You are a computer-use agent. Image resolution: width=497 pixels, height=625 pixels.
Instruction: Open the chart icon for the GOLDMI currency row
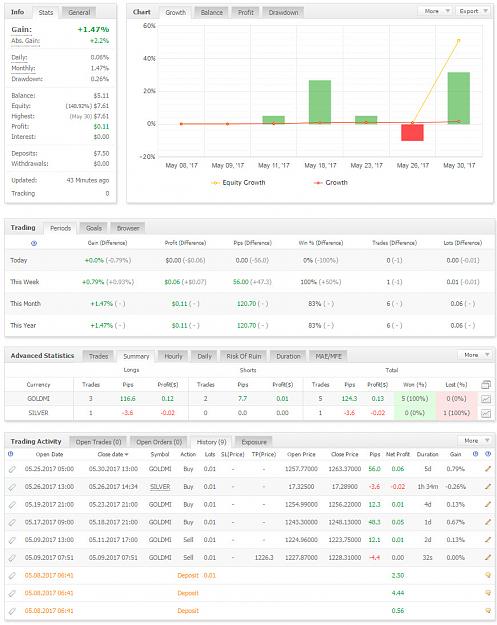pos(486,399)
